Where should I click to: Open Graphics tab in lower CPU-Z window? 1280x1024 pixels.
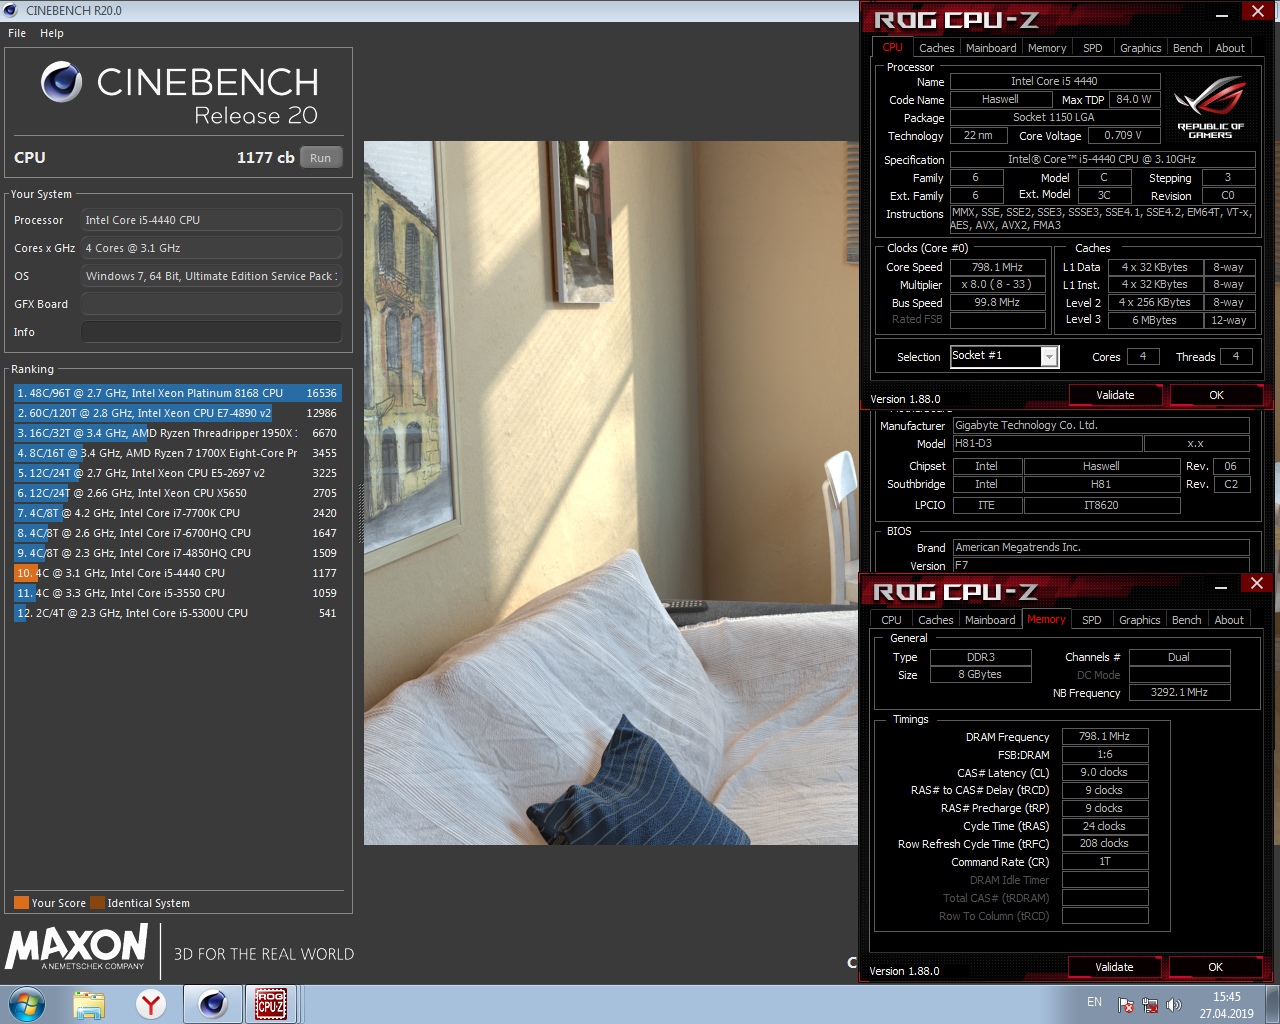1139,620
